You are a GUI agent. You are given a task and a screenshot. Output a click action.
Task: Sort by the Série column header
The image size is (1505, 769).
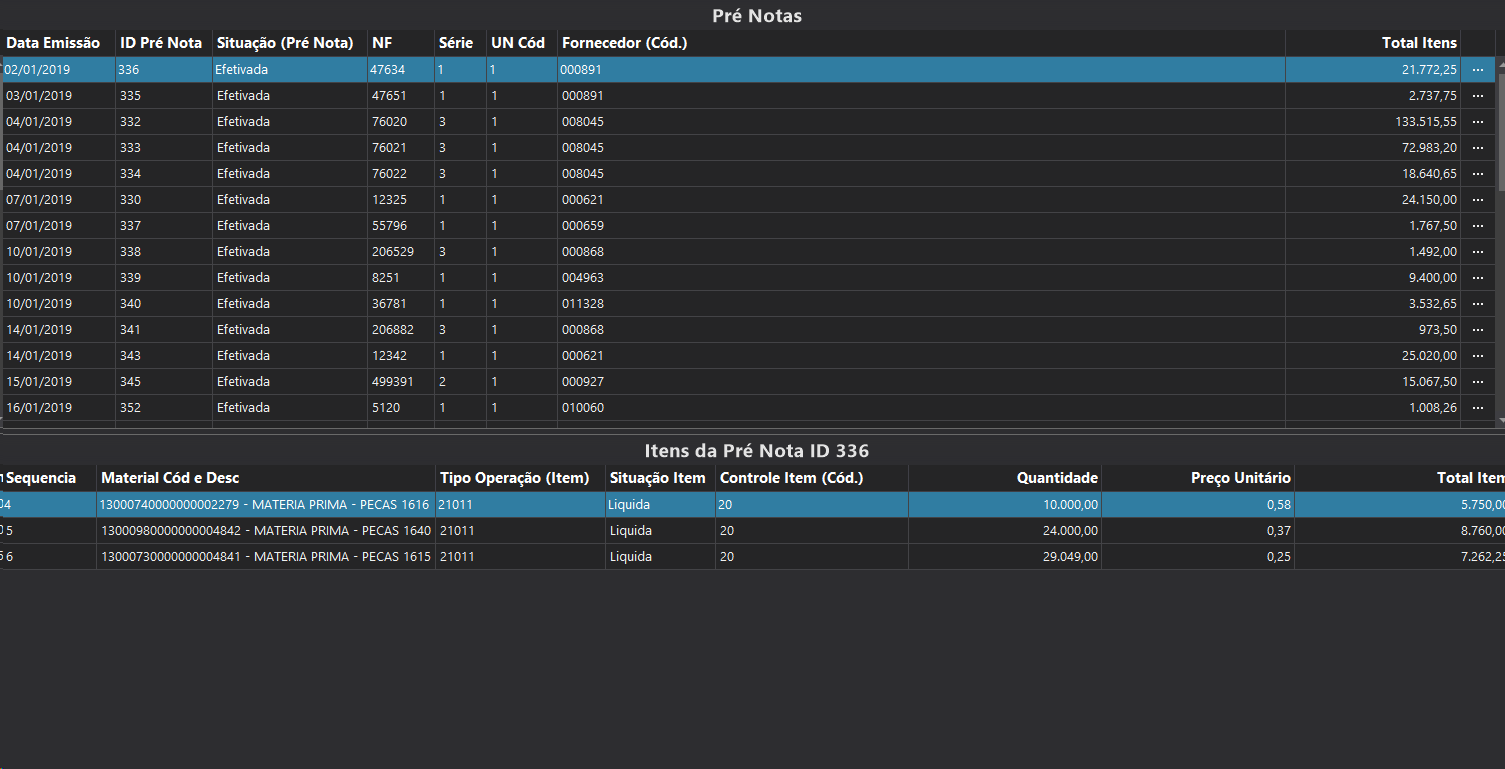[460, 43]
